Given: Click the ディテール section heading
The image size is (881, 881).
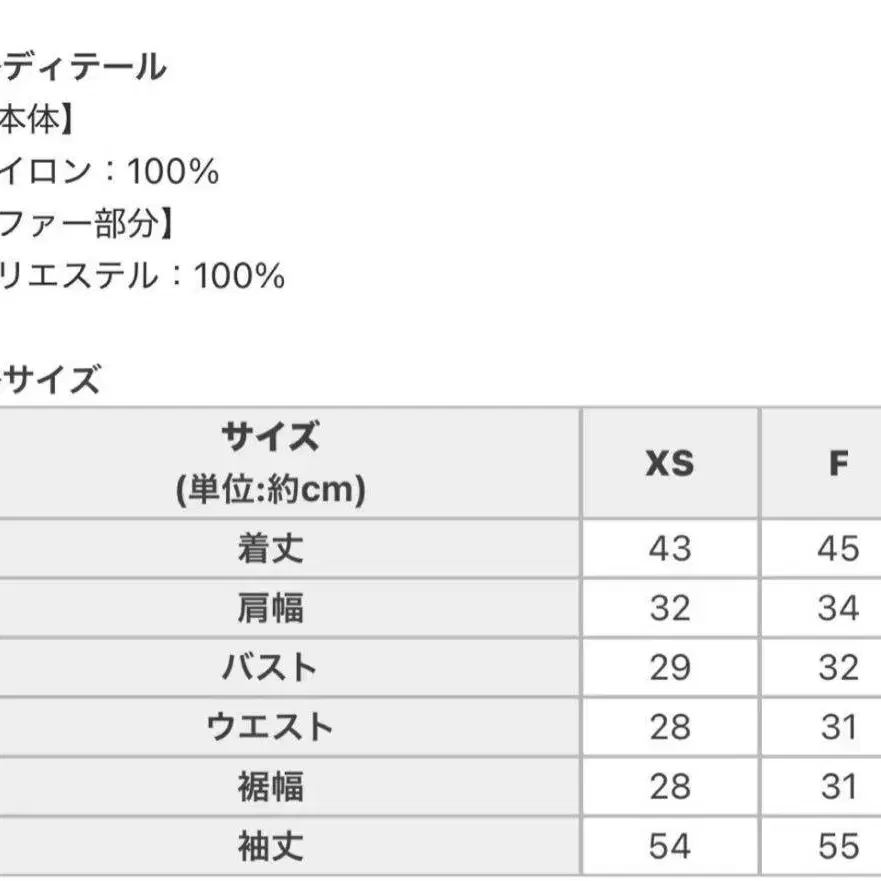Looking at the screenshot, I should [x=85, y=68].
